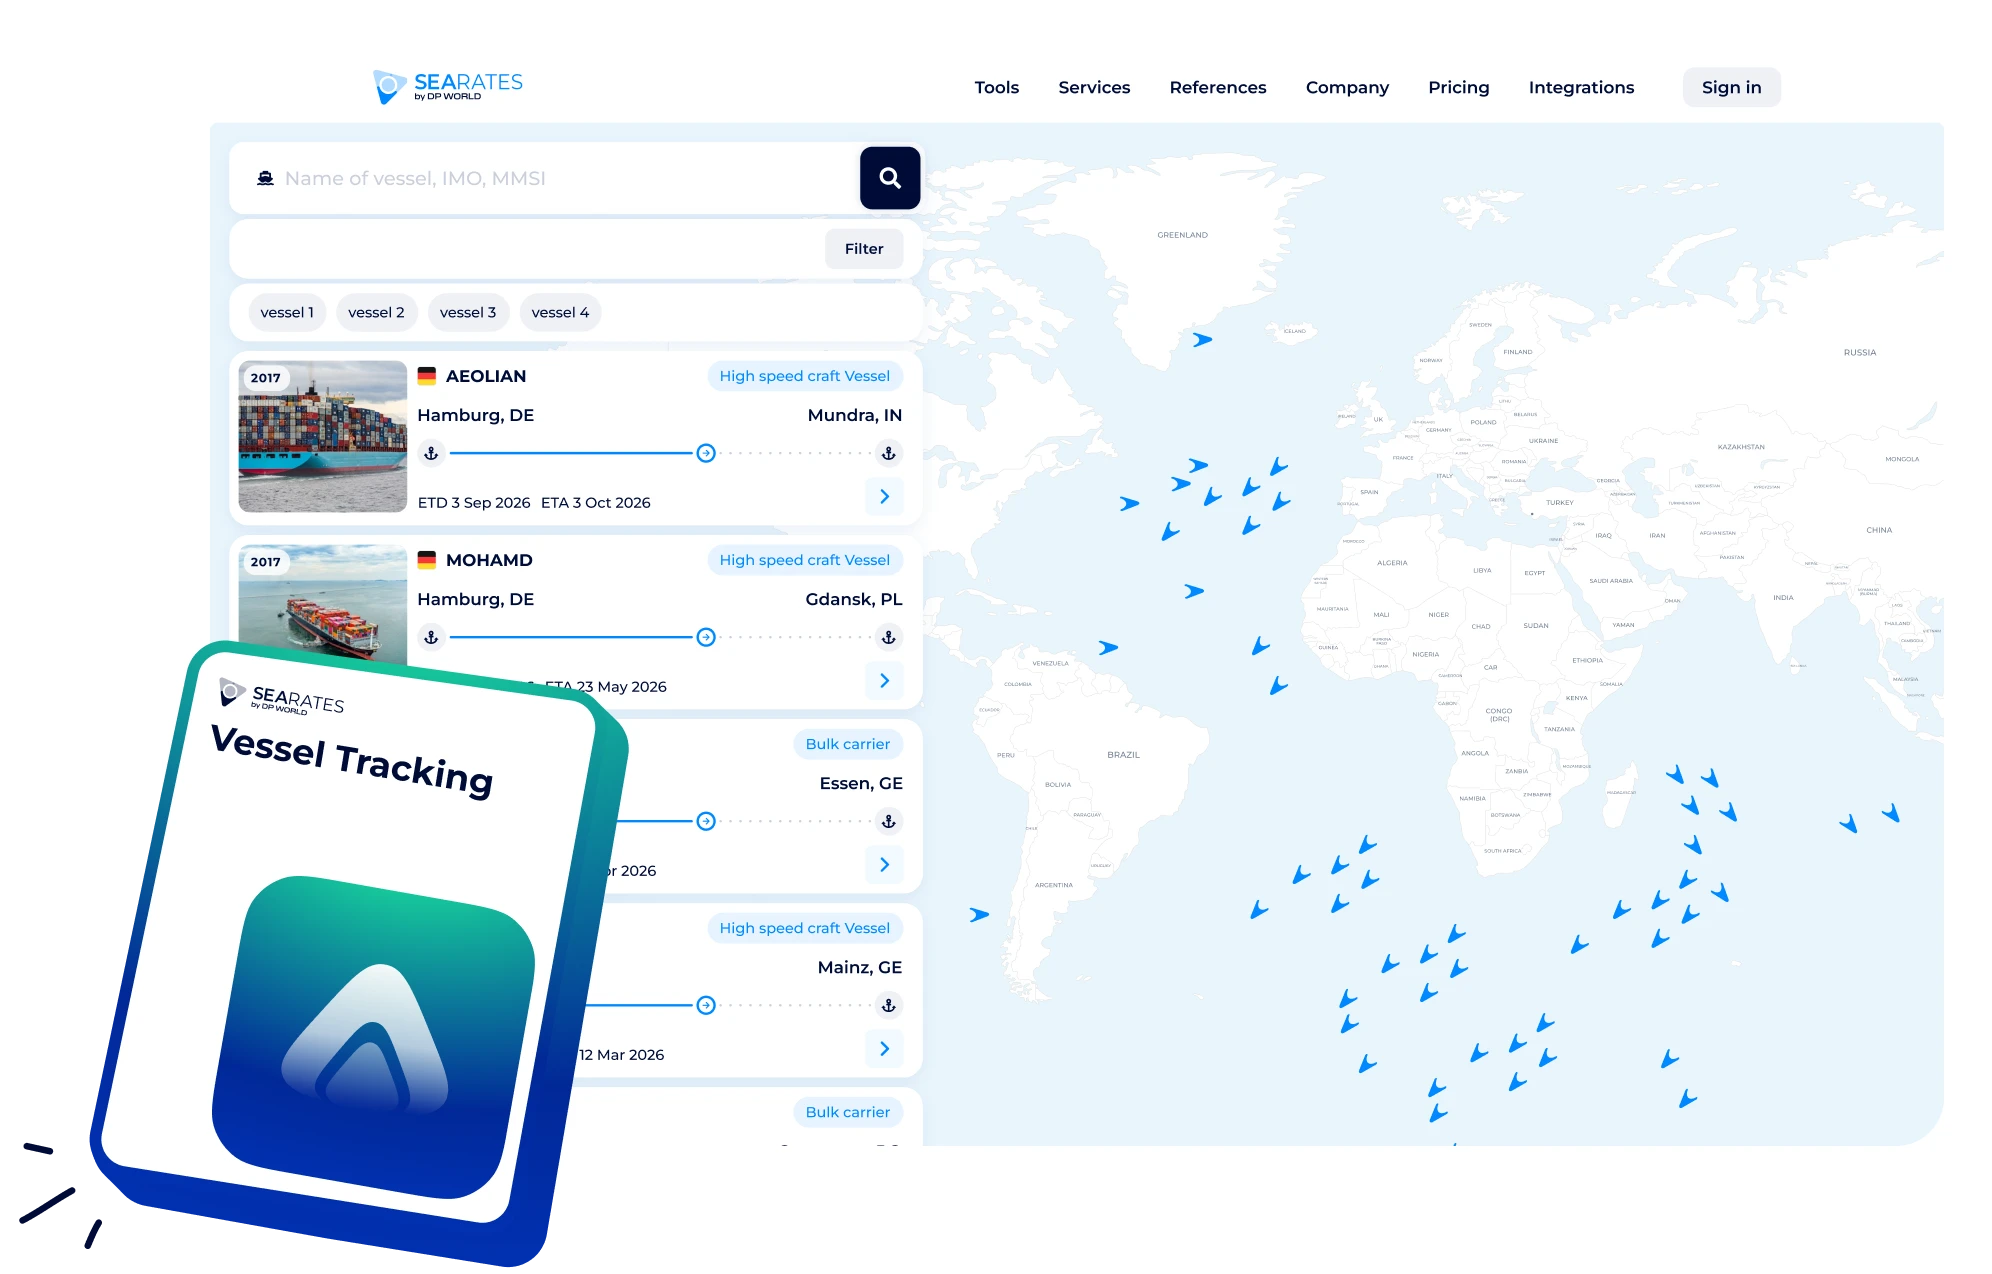Click the BRAZIL label on the map
The height and width of the screenshot is (1274, 1992).
1123,755
